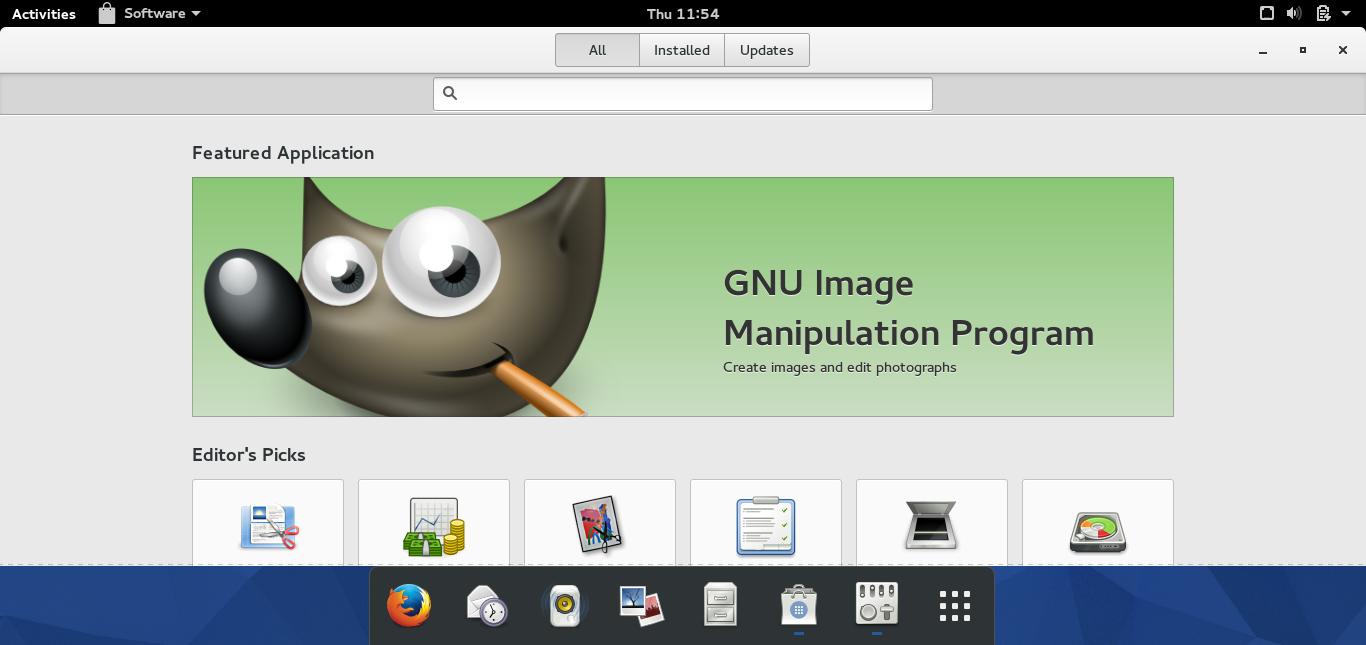Open the clipboard checklist app tile
The image size is (1366, 645).
[766, 522]
